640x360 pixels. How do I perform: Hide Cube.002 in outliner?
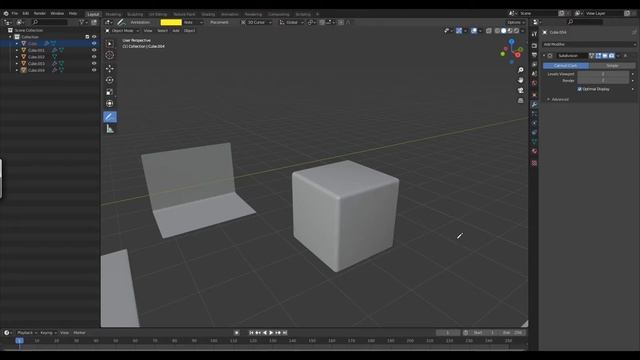click(x=94, y=57)
